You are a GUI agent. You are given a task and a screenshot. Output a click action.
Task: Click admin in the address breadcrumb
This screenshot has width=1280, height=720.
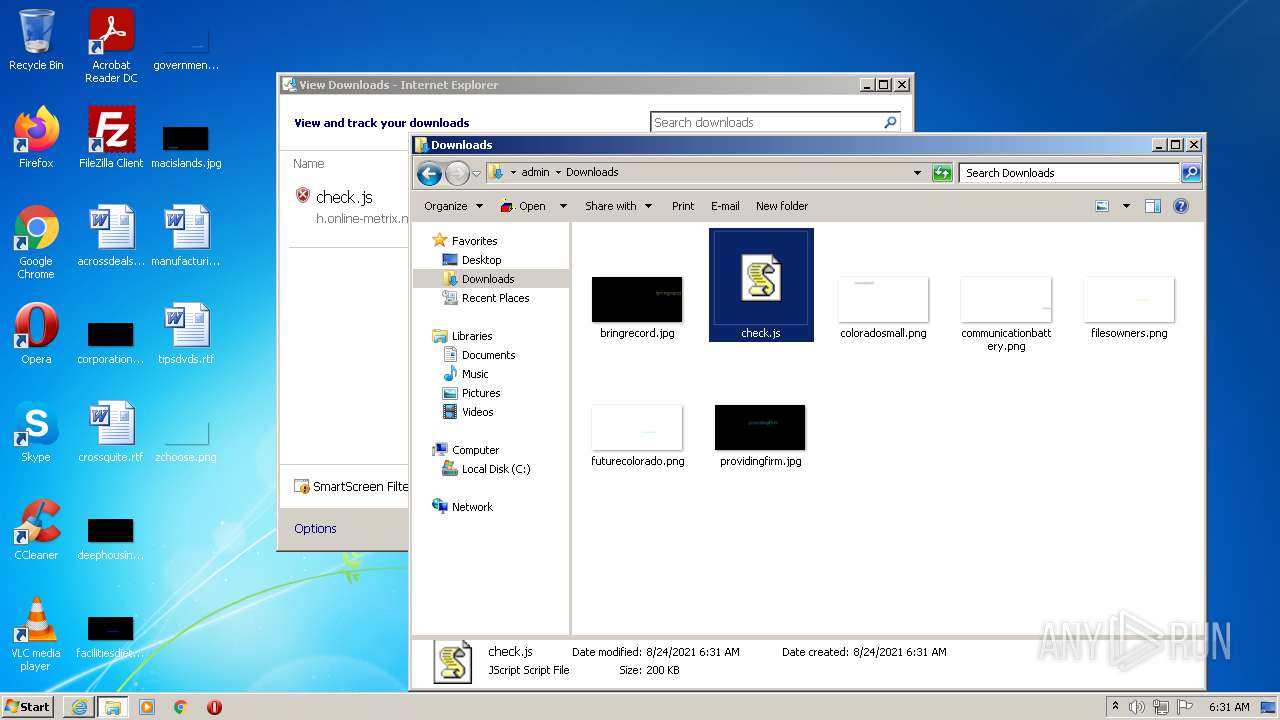click(x=535, y=173)
